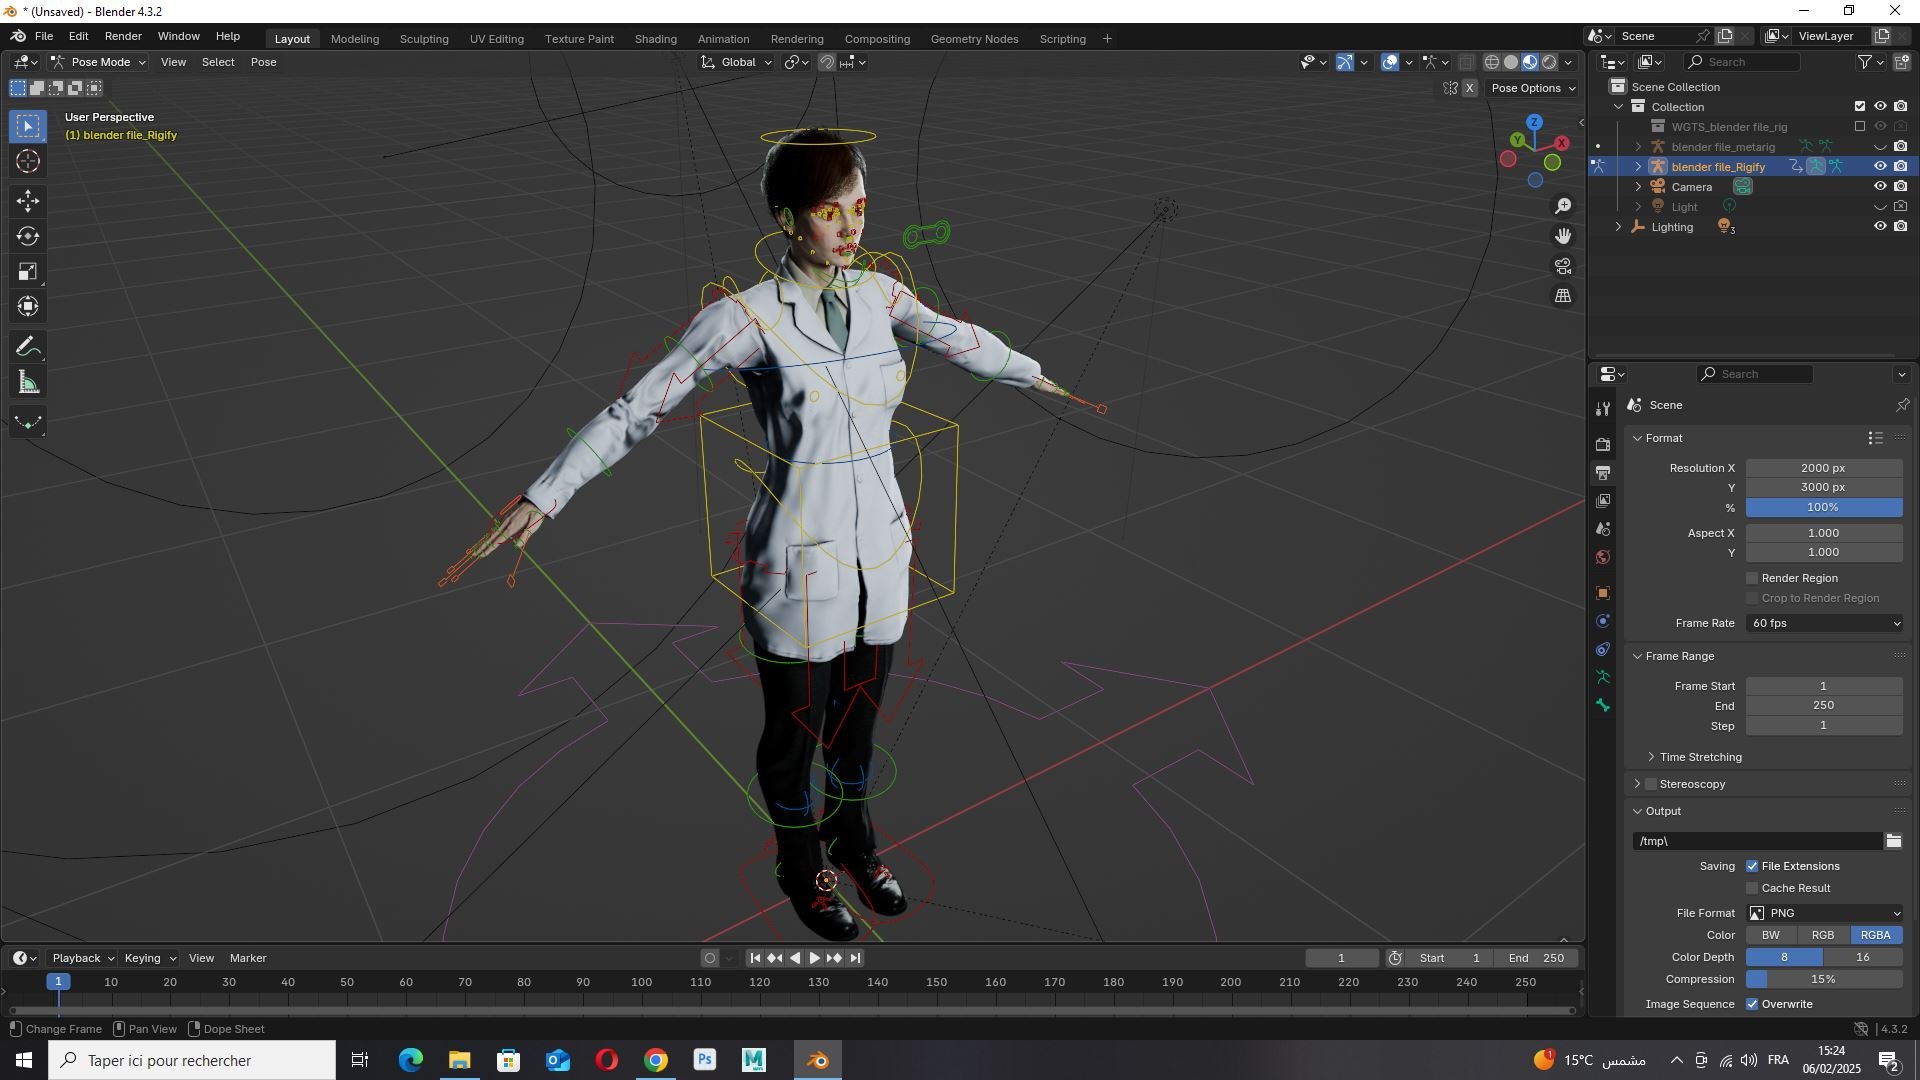Set color depth to 16
Viewport: 1920px width, 1080px height.
(1863, 957)
